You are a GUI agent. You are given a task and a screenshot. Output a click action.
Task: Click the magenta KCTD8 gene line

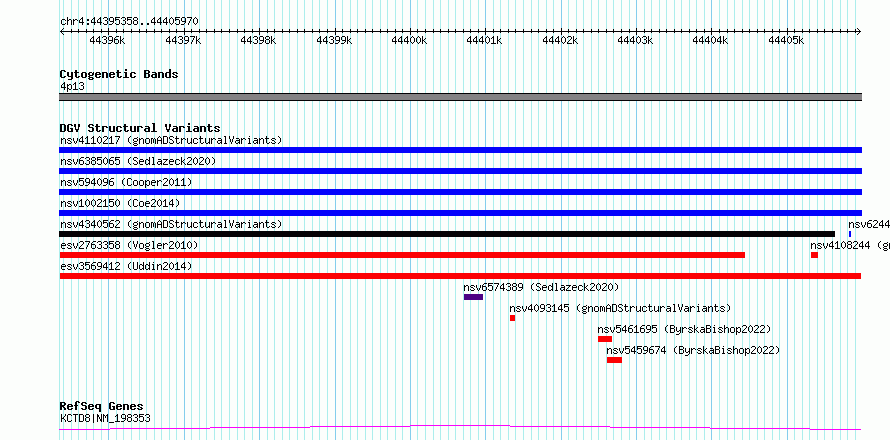pyautogui.click(x=460, y=428)
